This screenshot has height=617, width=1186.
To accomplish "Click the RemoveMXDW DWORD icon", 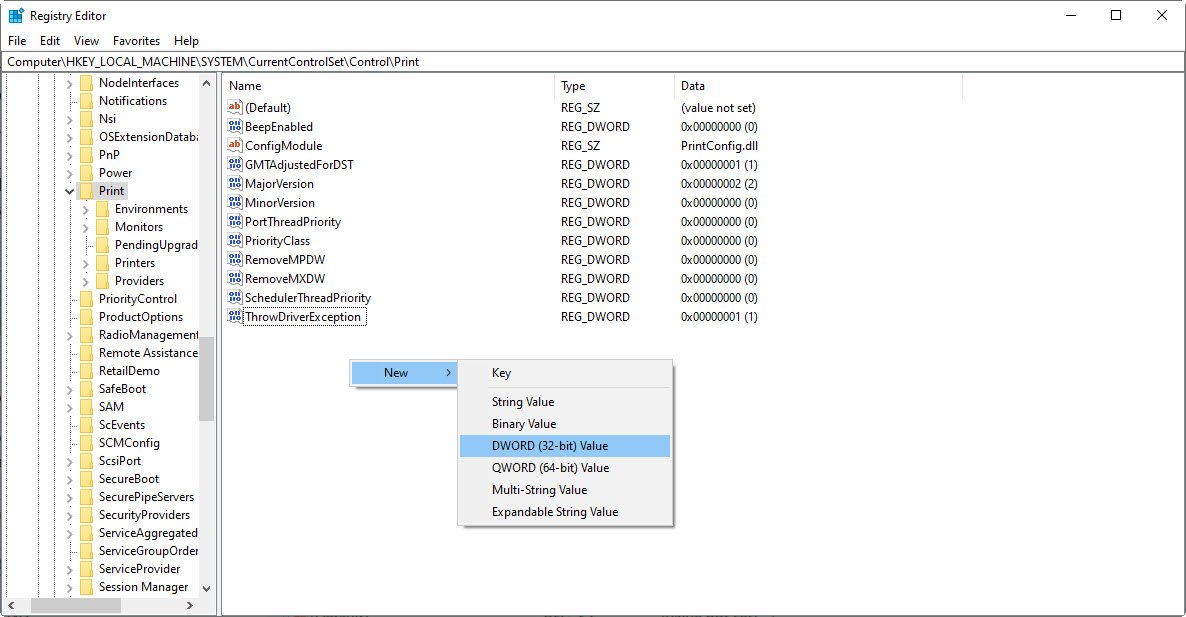I will [x=234, y=278].
